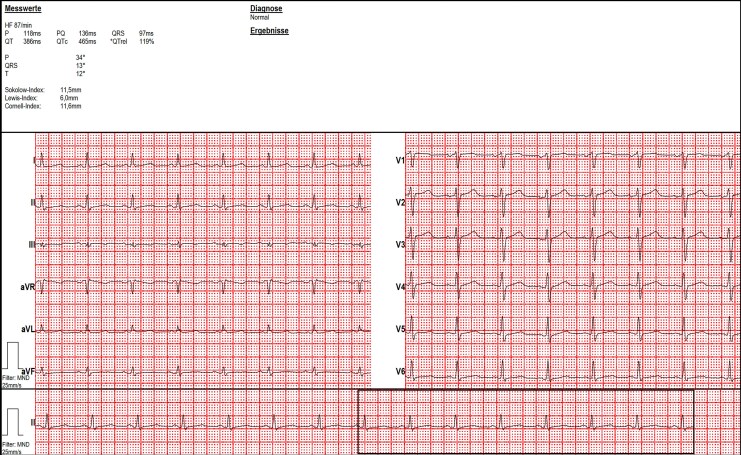Click the lead III label

32,245
